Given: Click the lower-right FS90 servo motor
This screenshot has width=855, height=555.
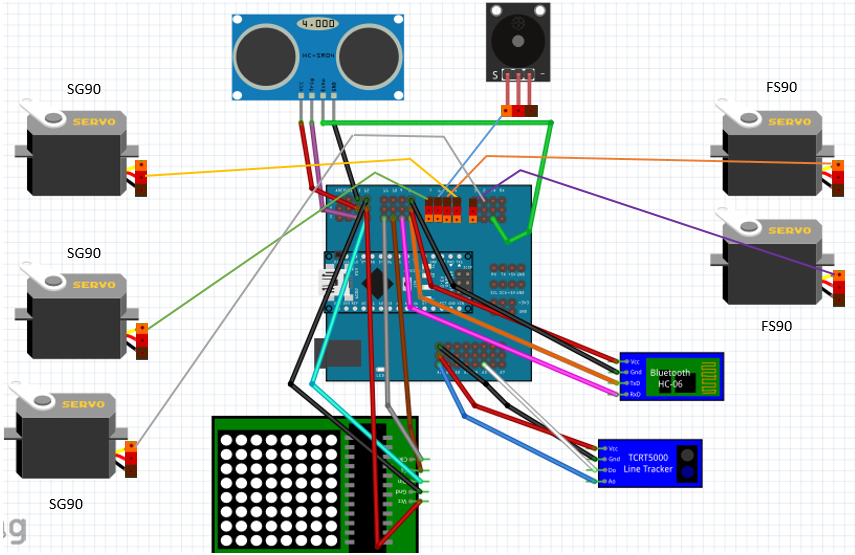Looking at the screenshot, I should pyautogui.click(x=771, y=263).
